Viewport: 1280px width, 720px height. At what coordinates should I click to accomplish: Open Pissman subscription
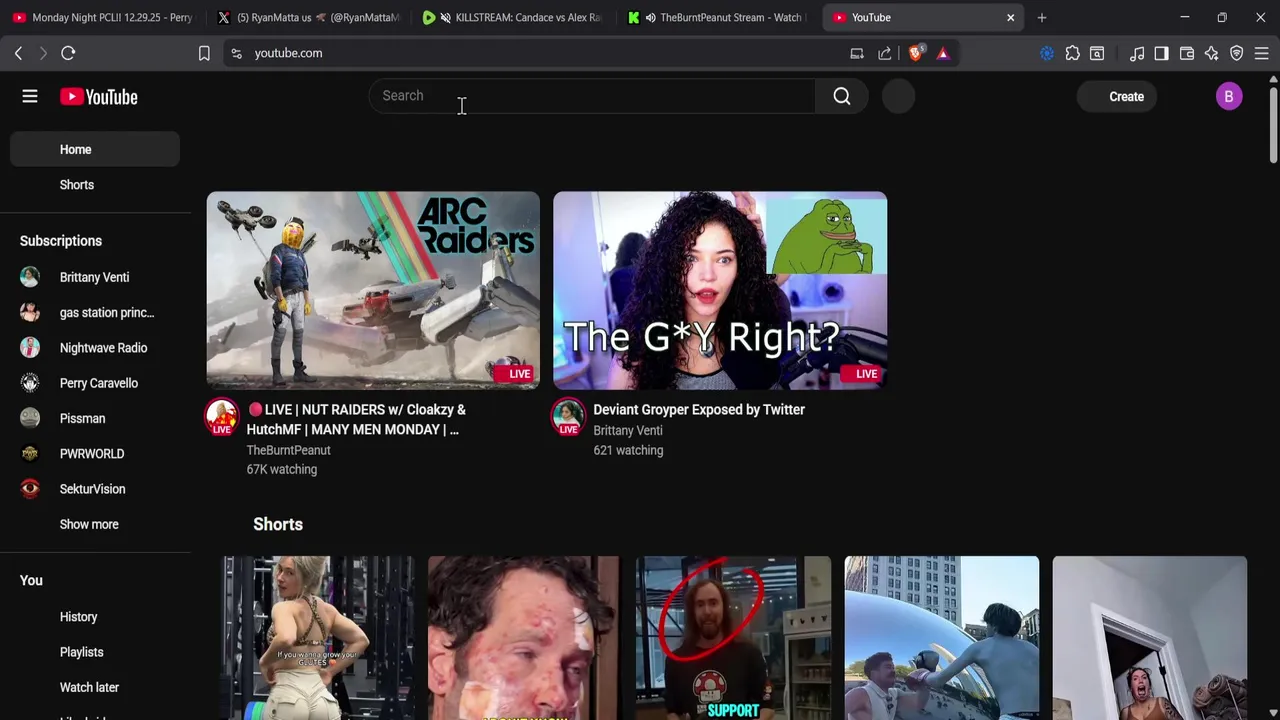[x=95, y=419]
